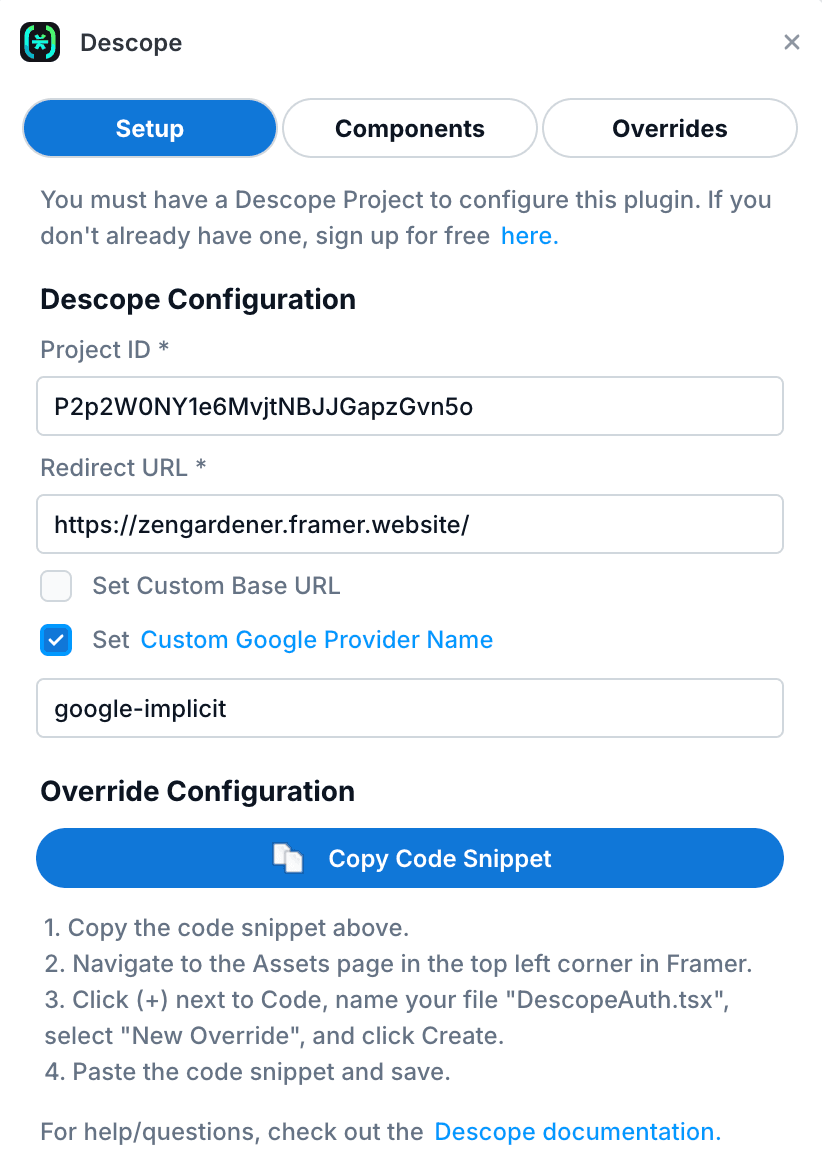Sign up for Descope via the here link

pos(529,236)
